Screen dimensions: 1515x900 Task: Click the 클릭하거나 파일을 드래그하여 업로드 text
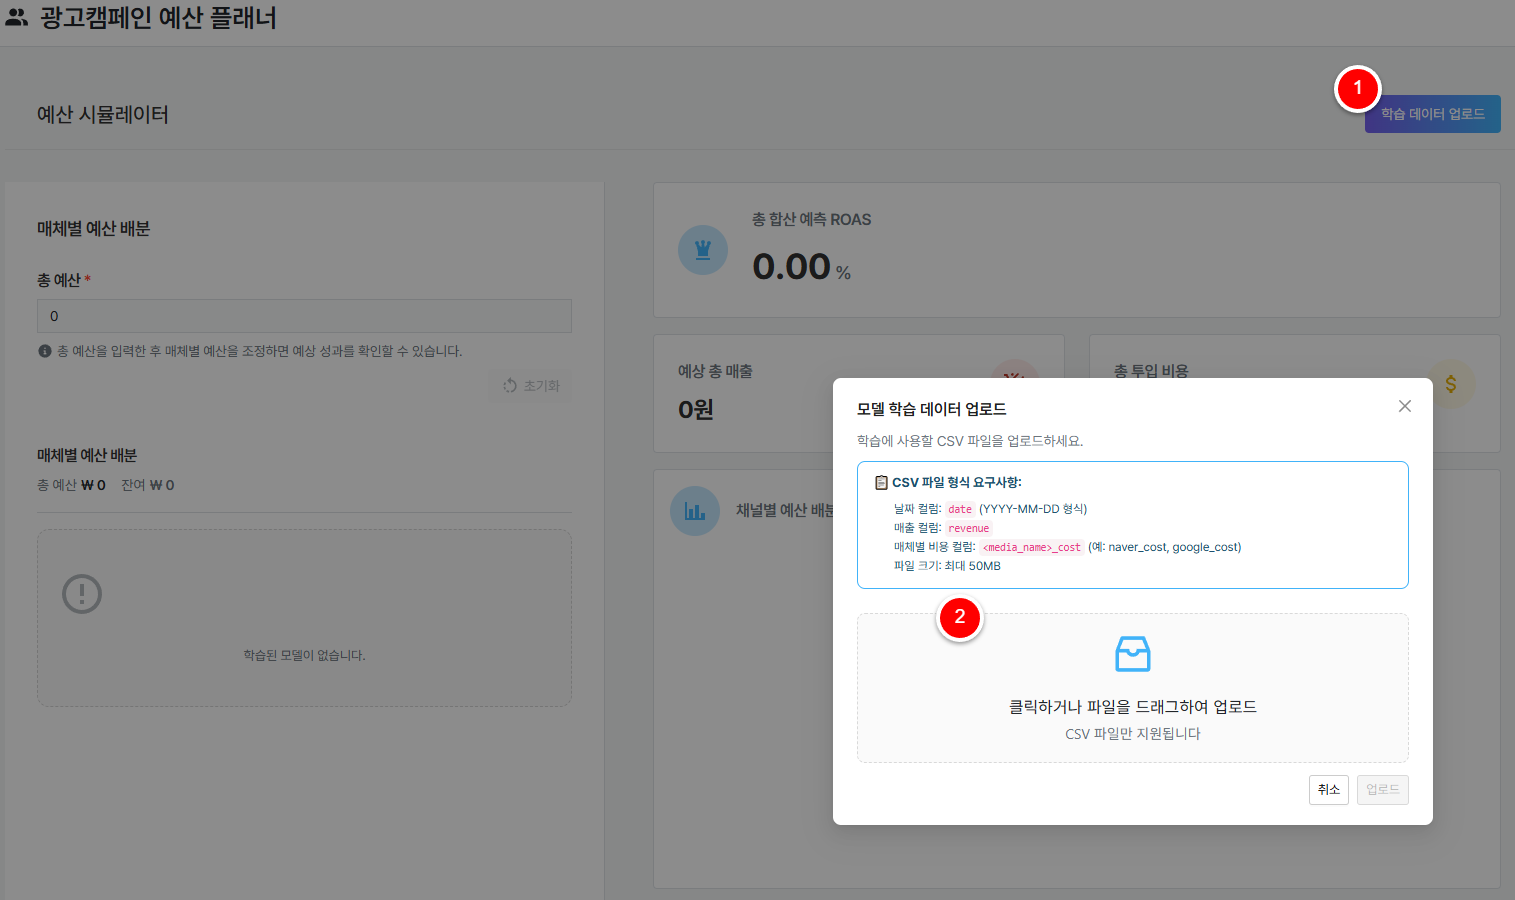tap(1132, 707)
